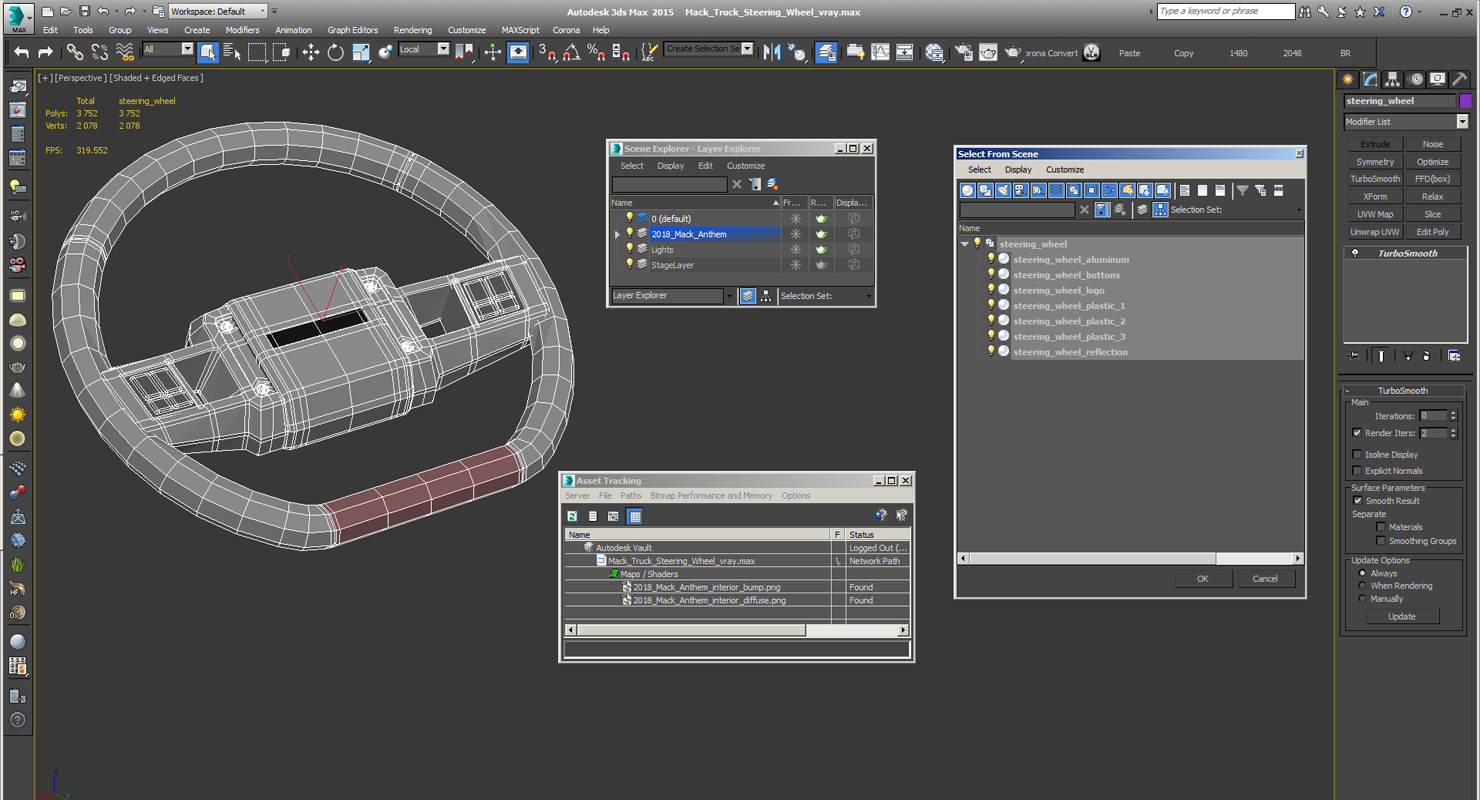Select the When Rendering update option
The height and width of the screenshot is (800, 1480).
coord(1362,586)
